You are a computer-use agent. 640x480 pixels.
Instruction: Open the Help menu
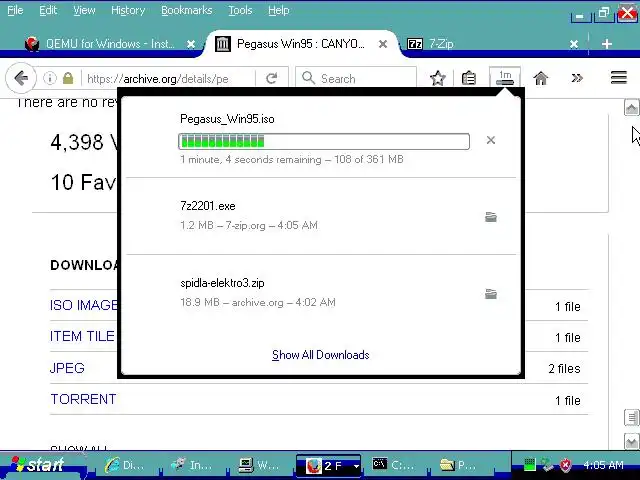point(279,10)
